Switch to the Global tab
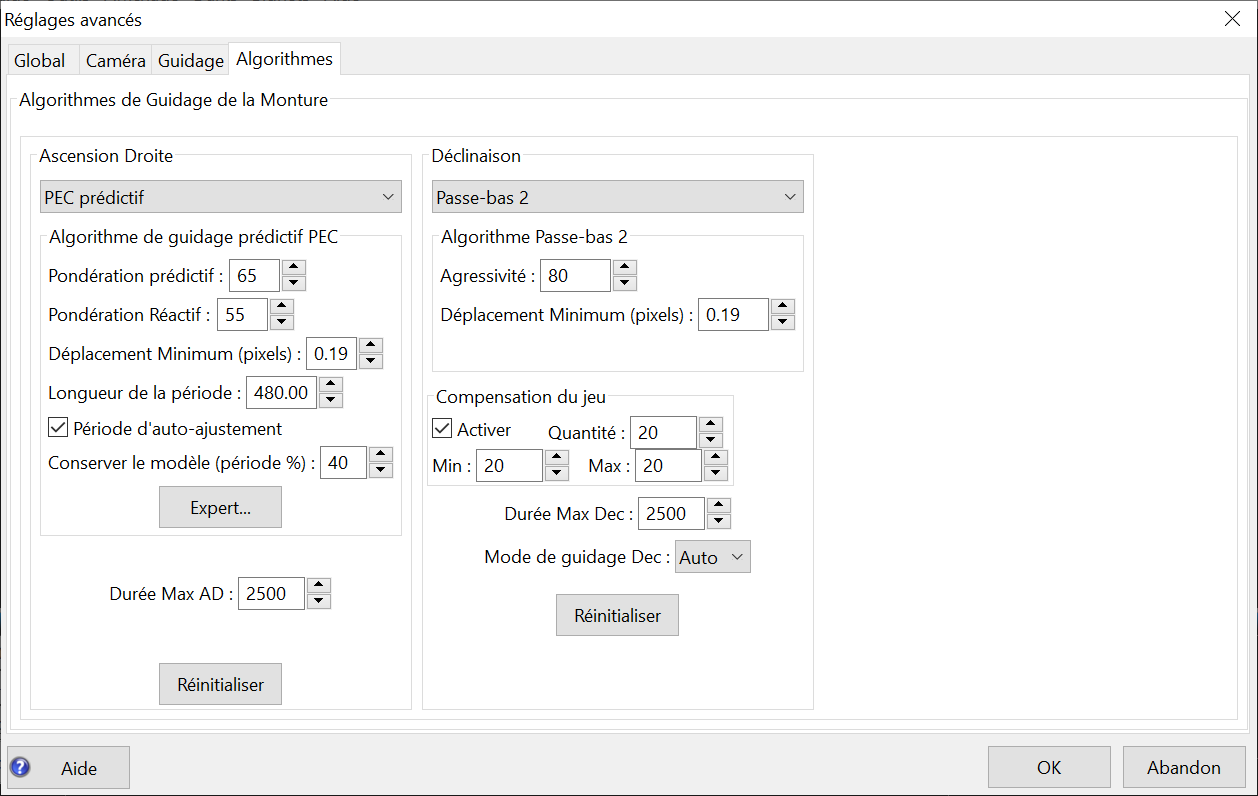 tap(40, 61)
